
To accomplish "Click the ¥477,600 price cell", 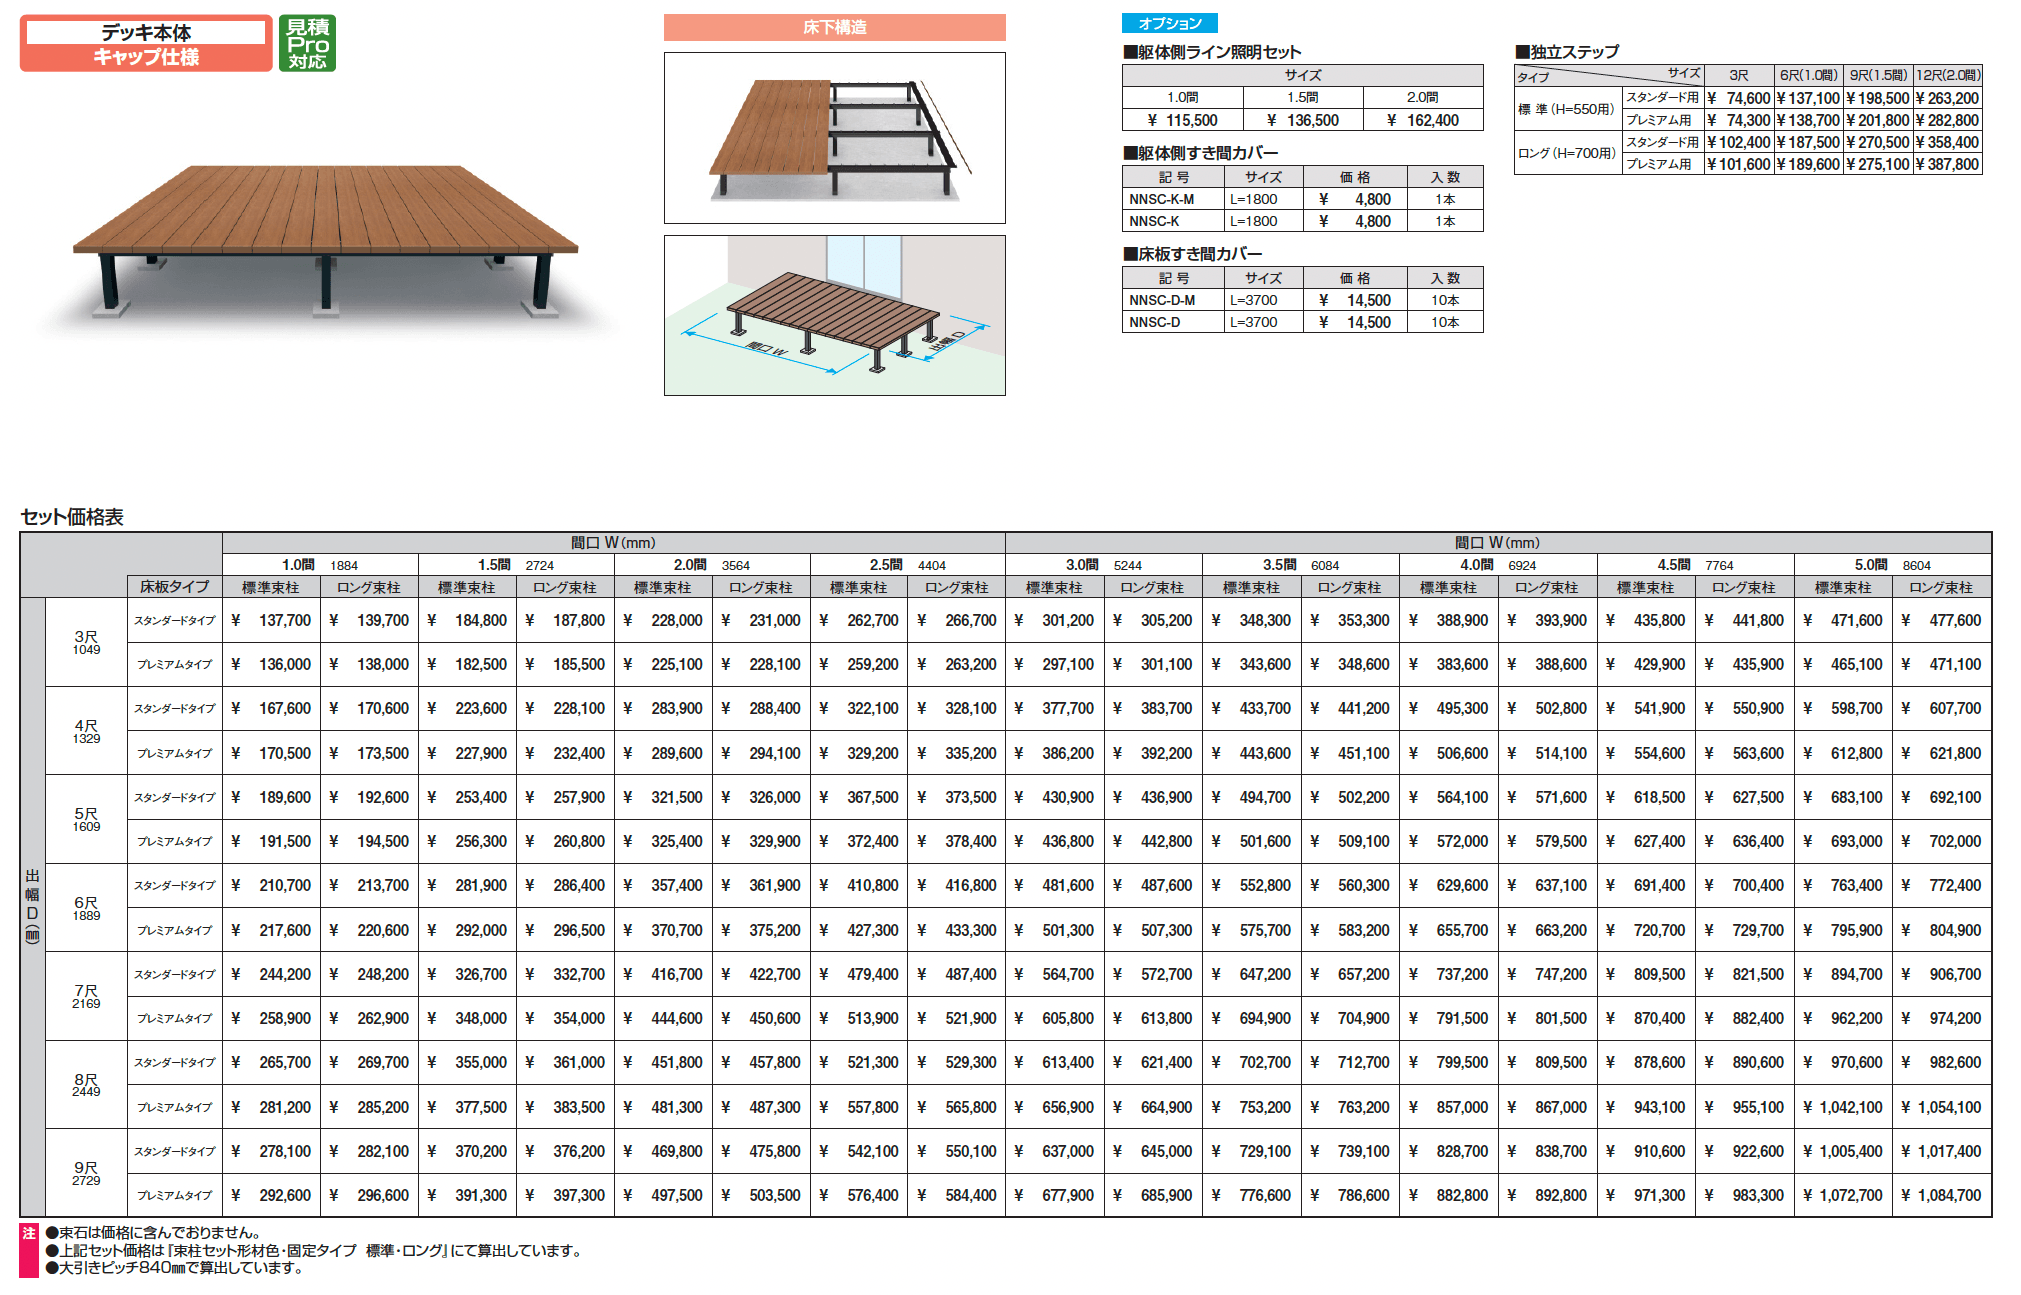I will [1941, 620].
